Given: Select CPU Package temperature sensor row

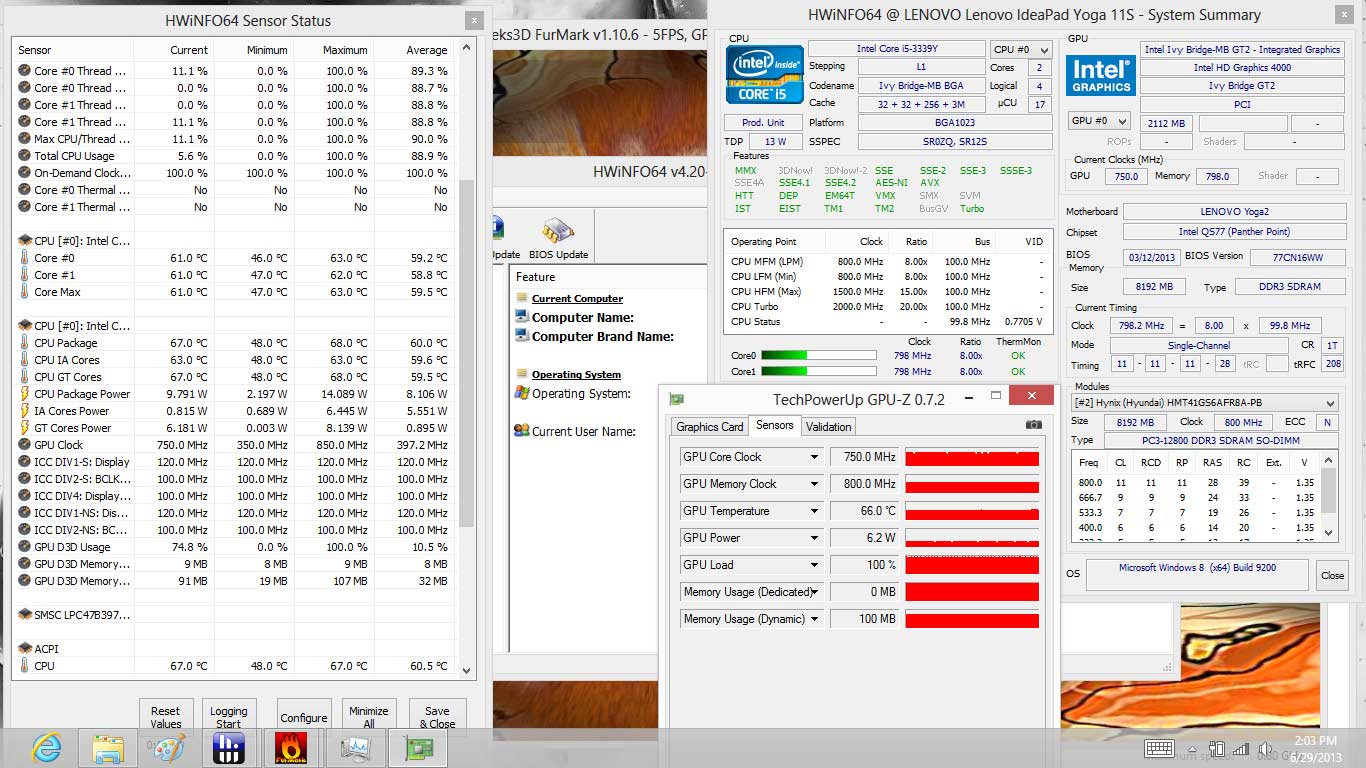Looking at the screenshot, I should pyautogui.click(x=235, y=343).
